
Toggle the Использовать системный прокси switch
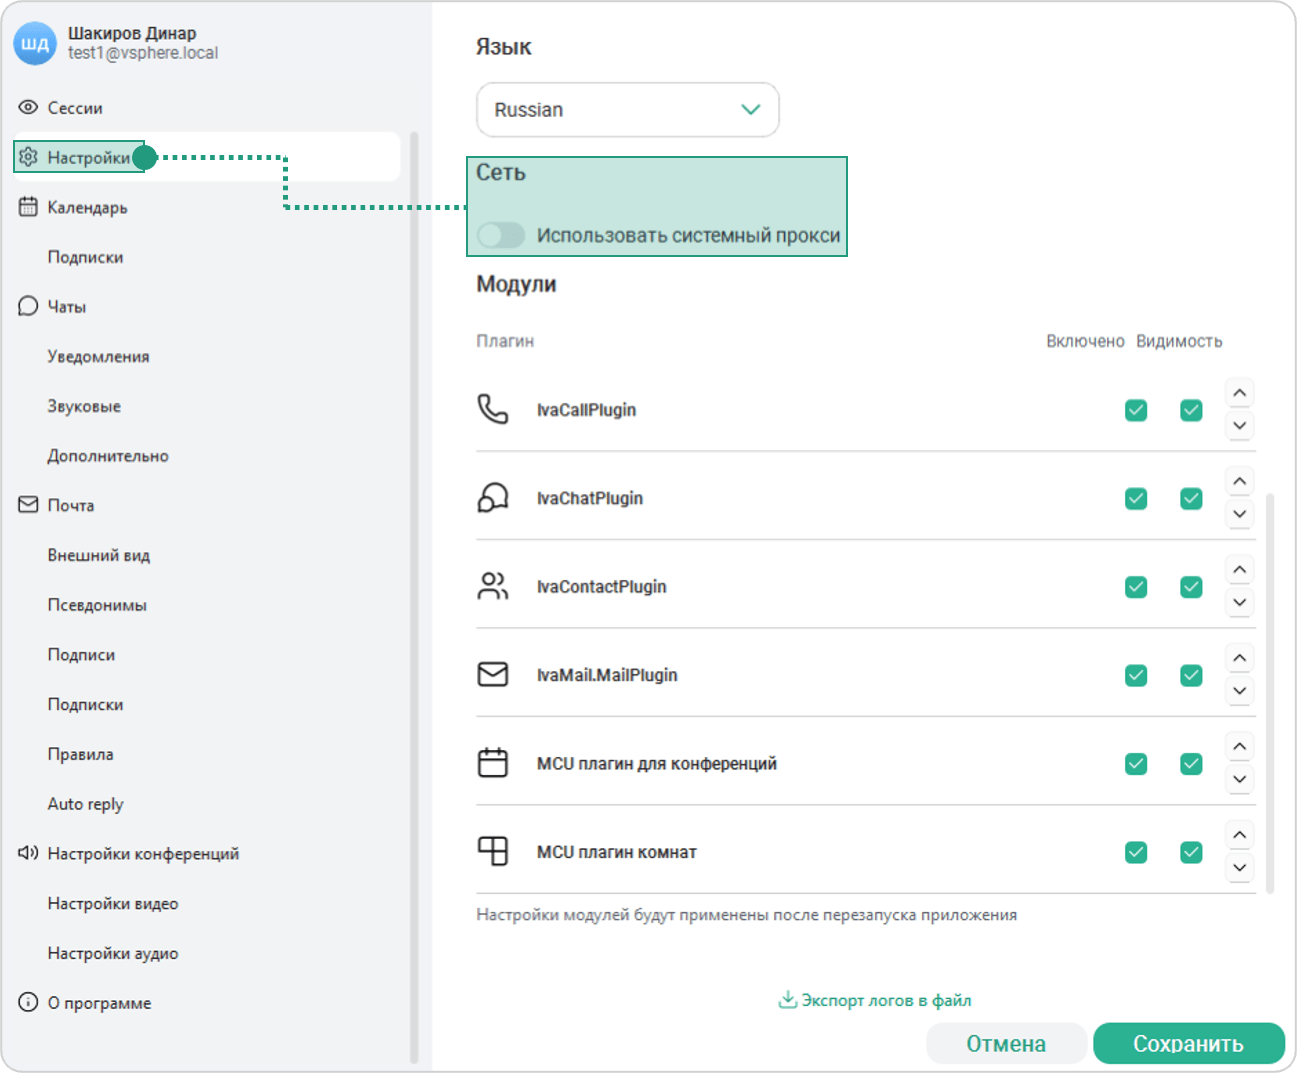pos(501,235)
